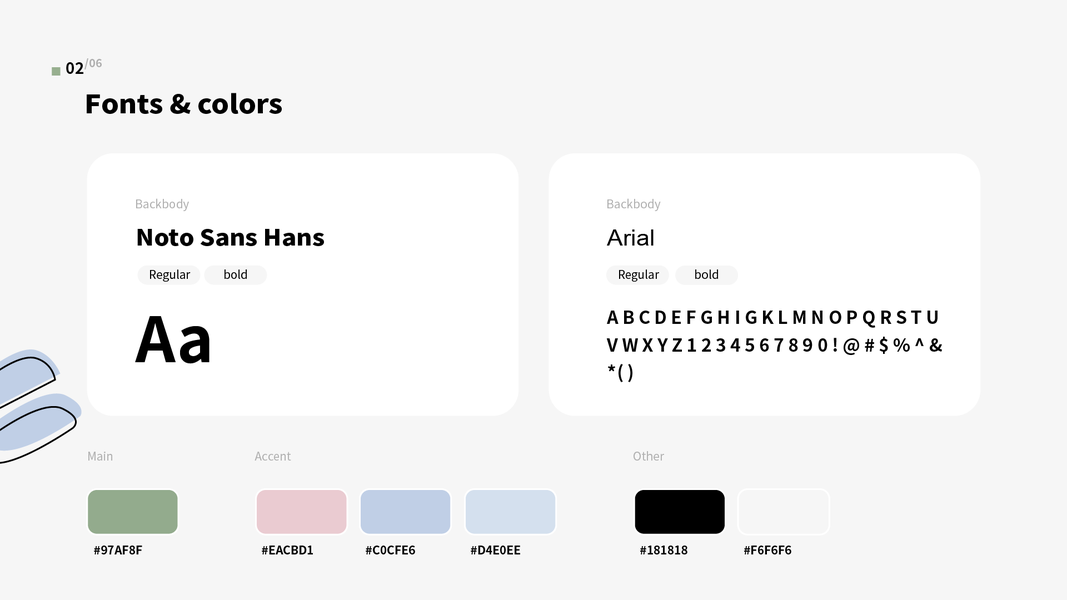This screenshot has width=1067, height=600.
Task: Select the bold pill under Noto Sans Hans
Action: pos(235,275)
